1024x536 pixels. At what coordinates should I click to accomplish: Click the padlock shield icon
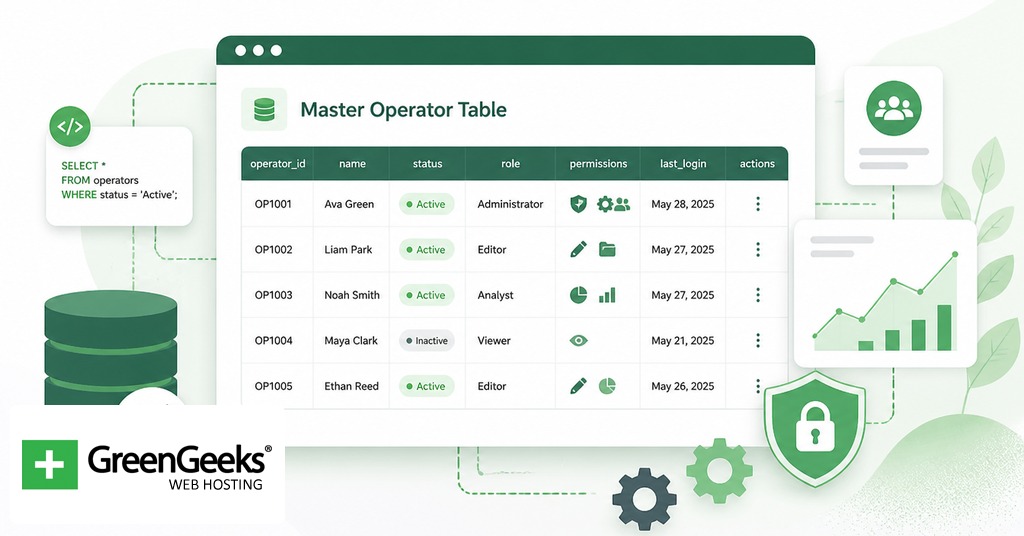click(x=814, y=428)
